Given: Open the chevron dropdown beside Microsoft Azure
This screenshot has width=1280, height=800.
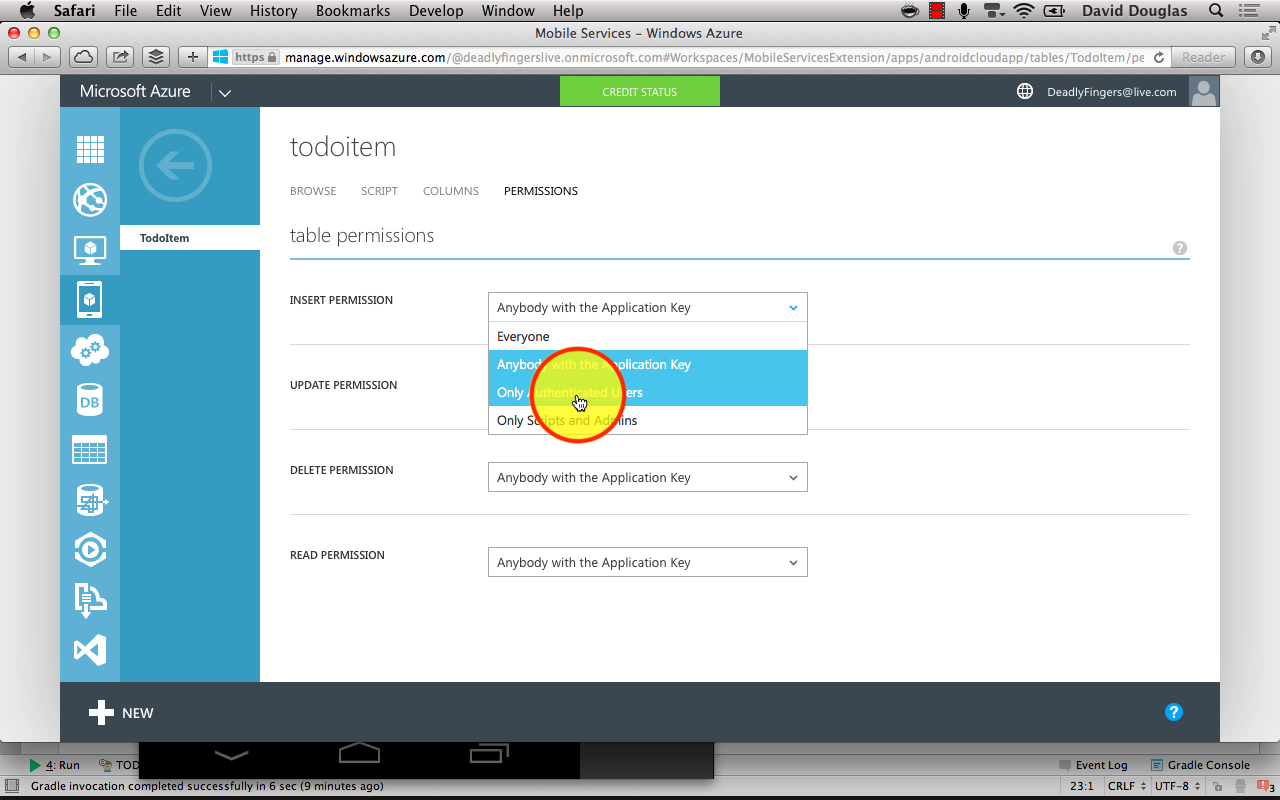Looking at the screenshot, I should [x=225, y=92].
